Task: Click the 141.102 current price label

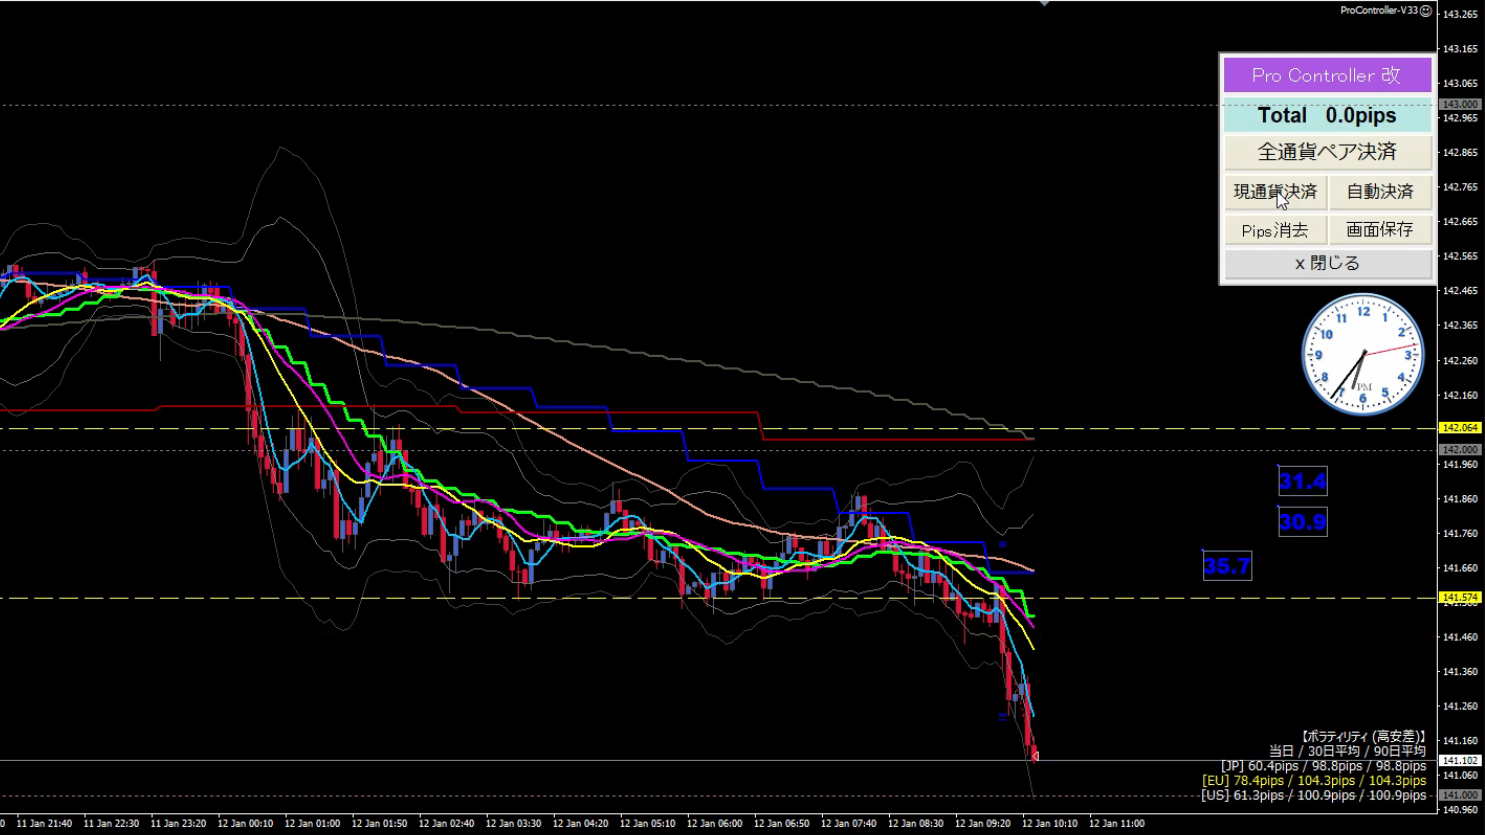Action: tap(1460, 761)
